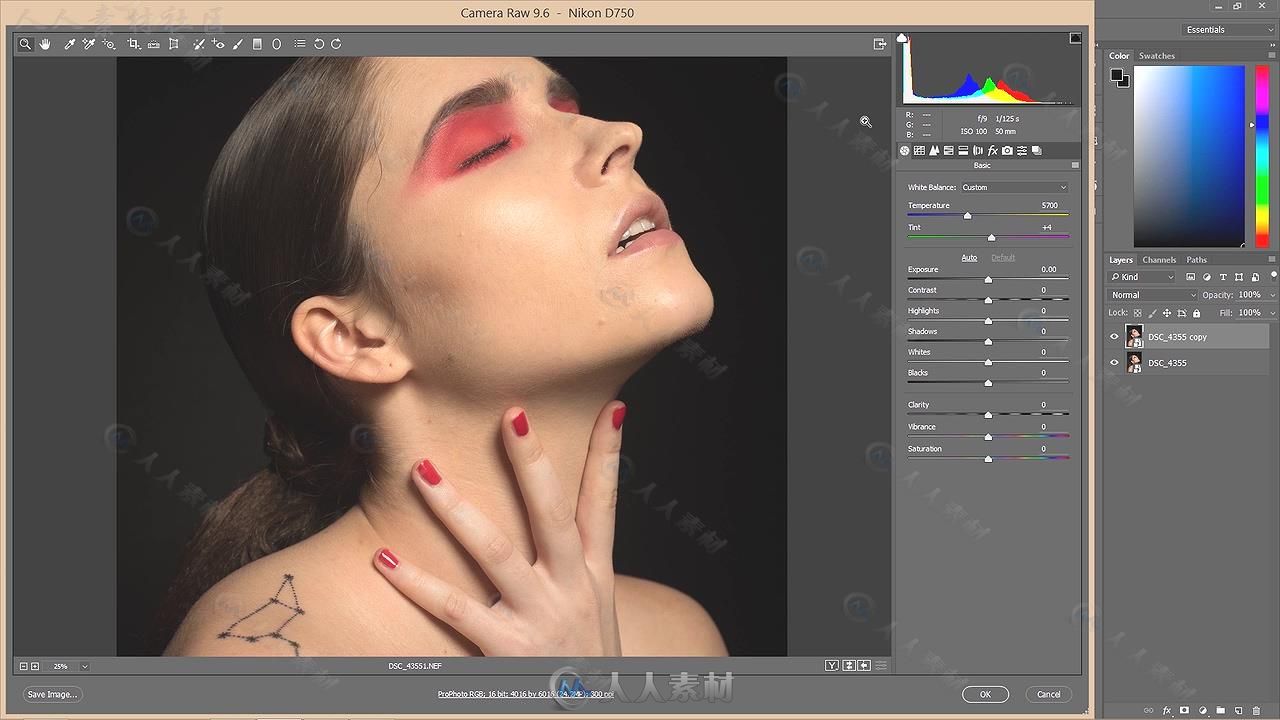Open the zoom level dropdown at 25%
This screenshot has width=1280, height=720.
(85, 666)
